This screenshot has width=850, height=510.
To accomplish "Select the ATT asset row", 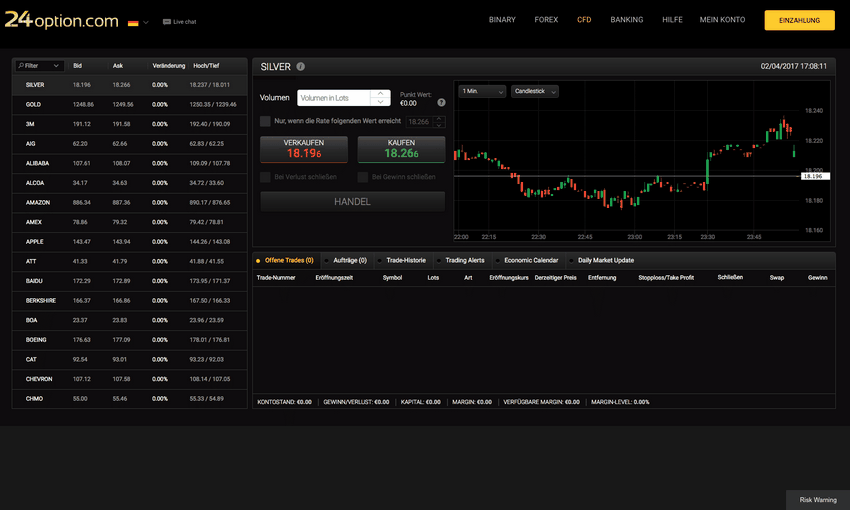I will pyautogui.click(x=130, y=261).
